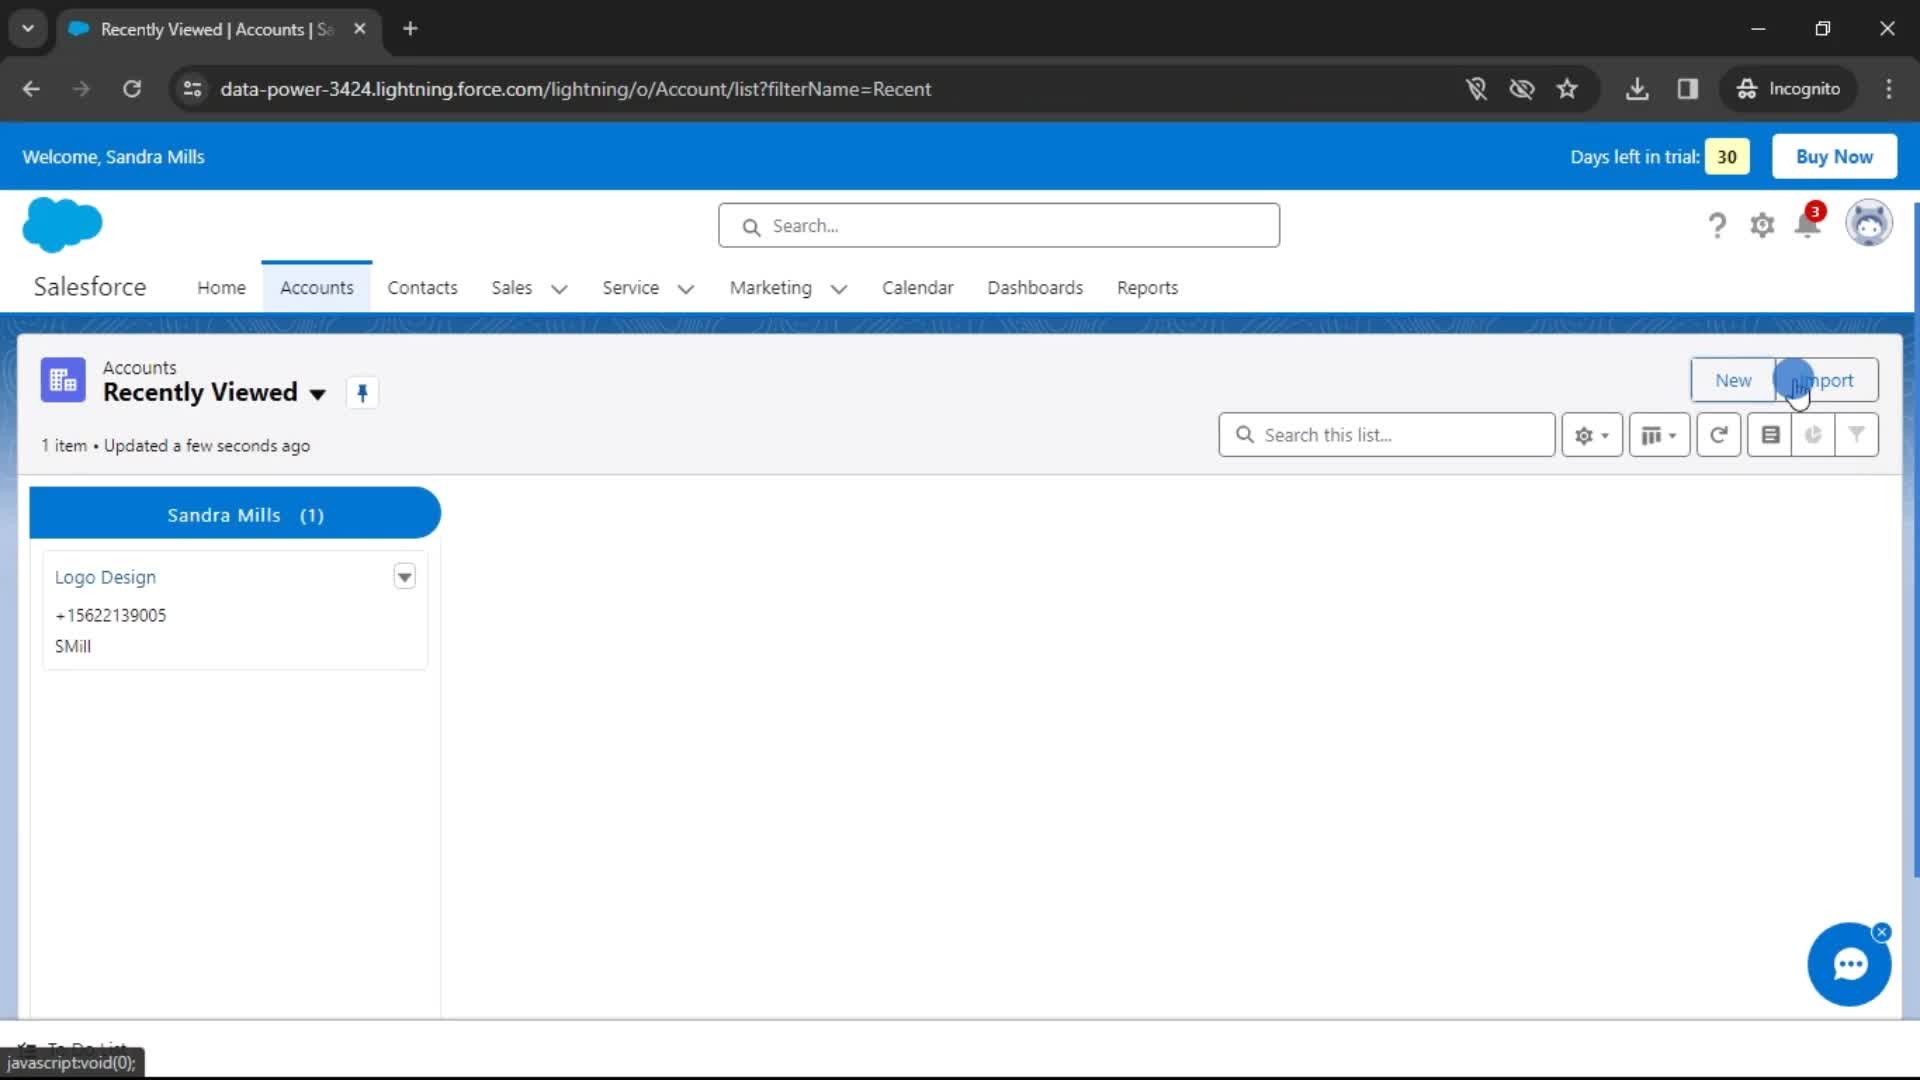Click the Incognito indicator
The image size is (1920, 1080).
point(1788,89)
